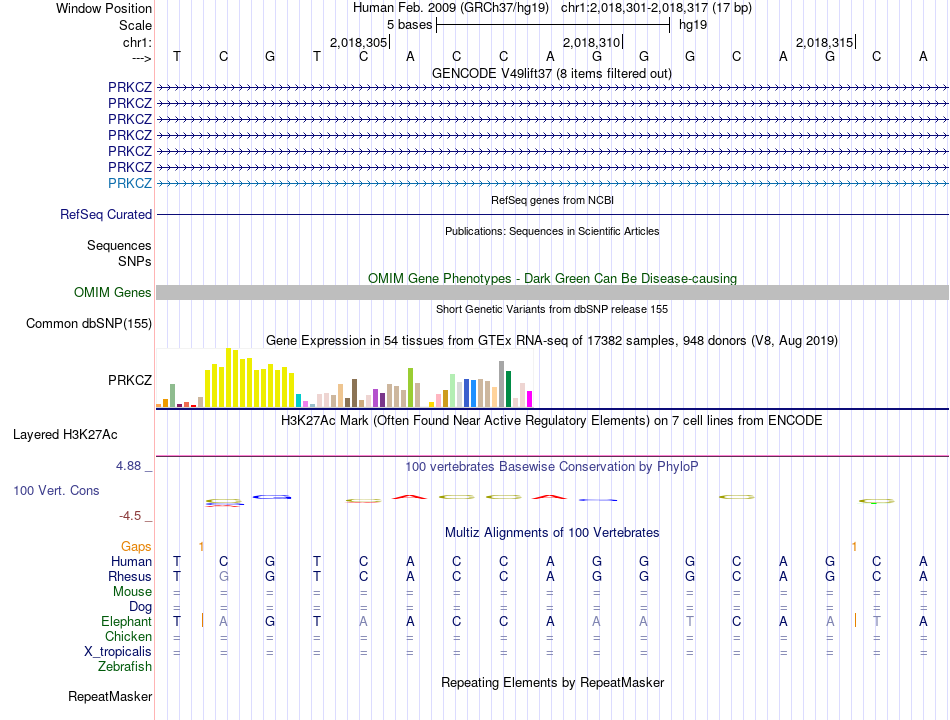
Task: Click the 2,018,315 ruler coordinate
Action: (x=824, y=42)
